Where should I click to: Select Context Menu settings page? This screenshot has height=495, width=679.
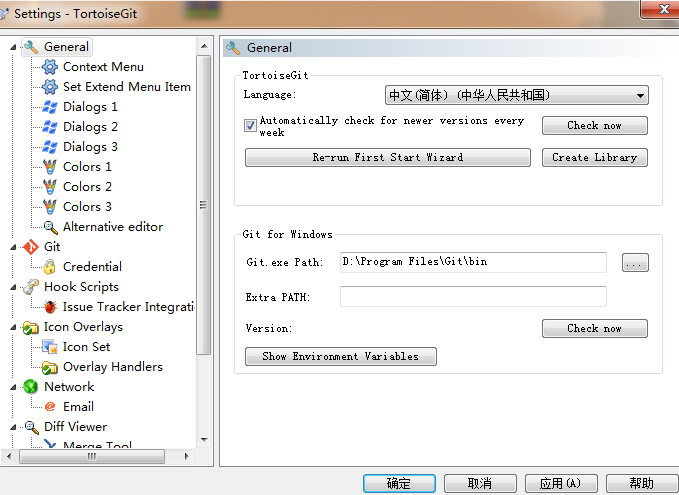point(103,67)
